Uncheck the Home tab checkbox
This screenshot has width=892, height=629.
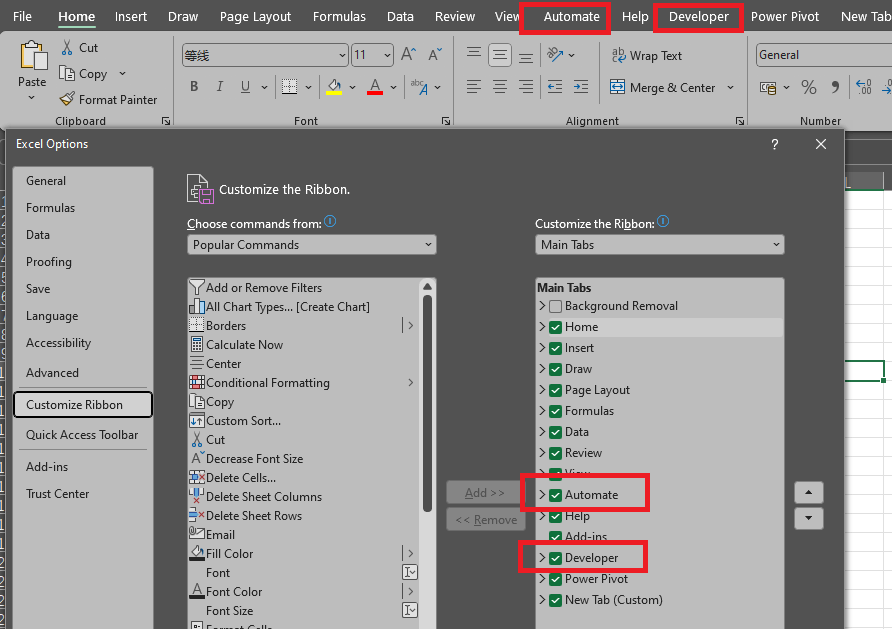click(x=556, y=327)
